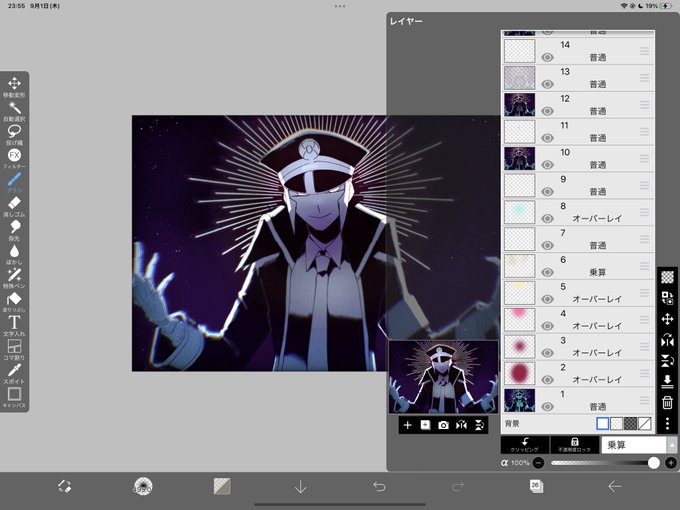
Task: Select the Eraser (消しゴム) tool
Action: [14, 206]
